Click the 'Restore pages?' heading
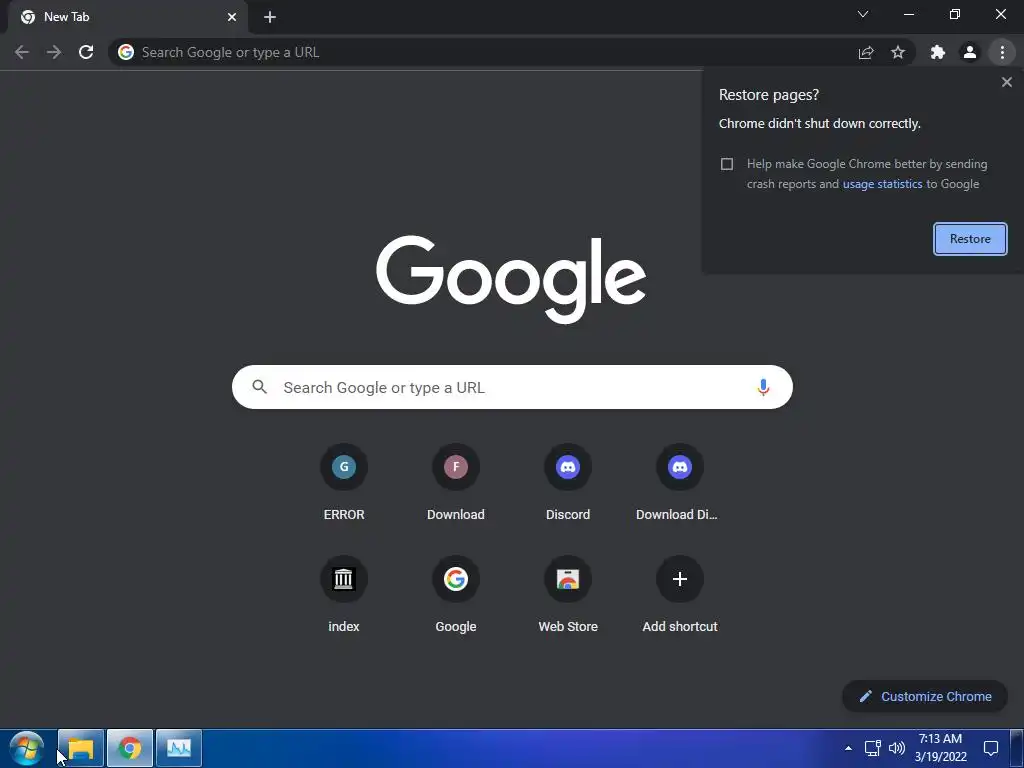1024x768 pixels. click(769, 95)
